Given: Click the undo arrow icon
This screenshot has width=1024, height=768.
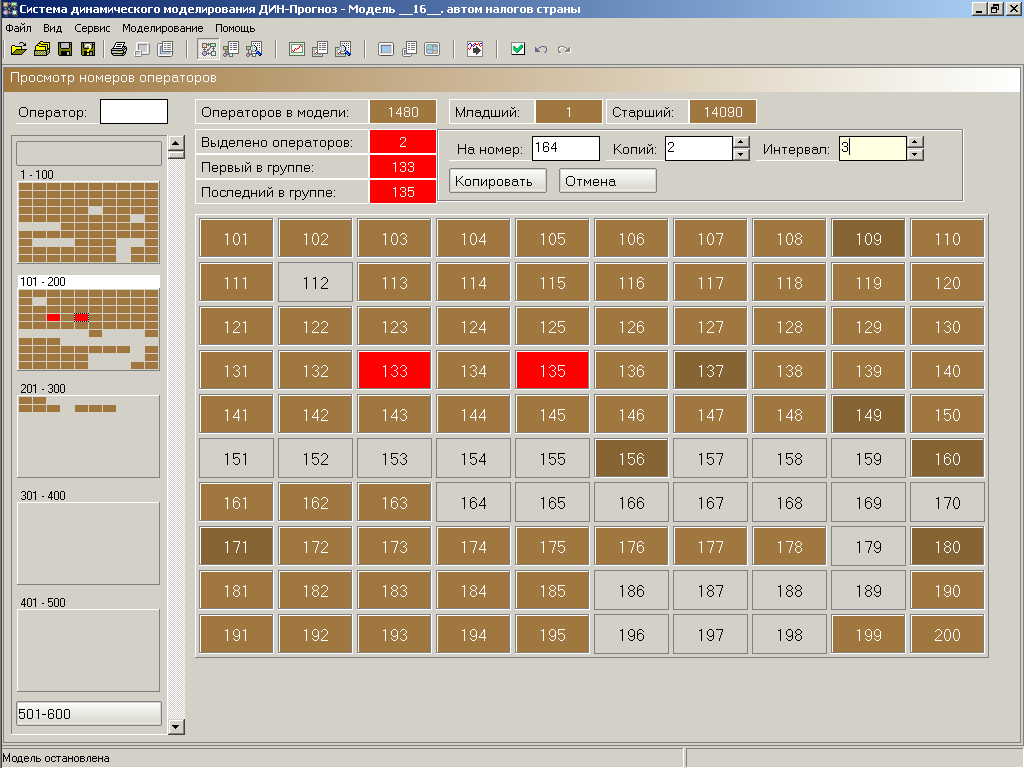Looking at the screenshot, I should (541, 49).
